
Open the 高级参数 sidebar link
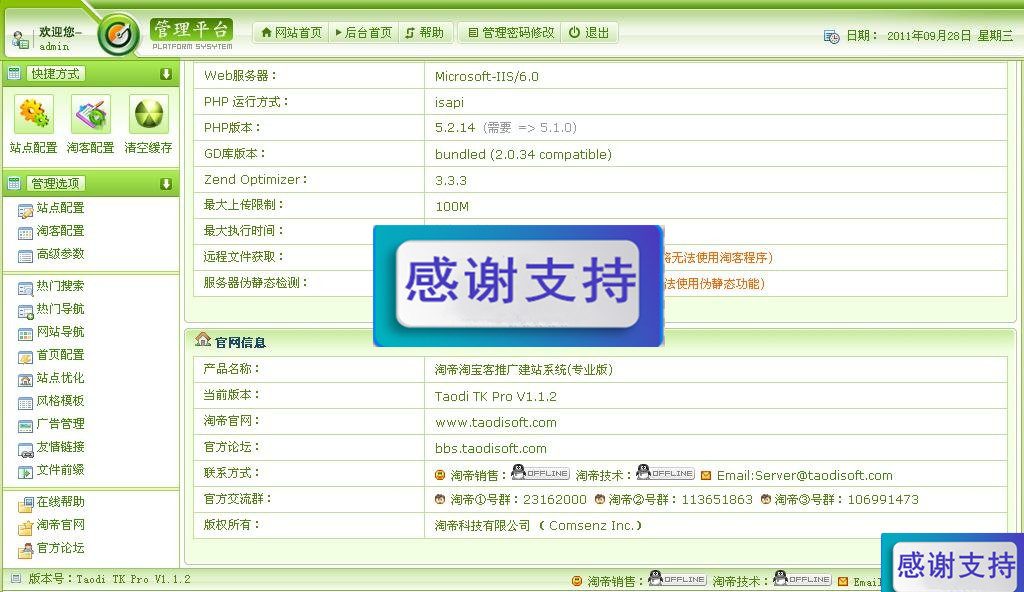pos(60,254)
